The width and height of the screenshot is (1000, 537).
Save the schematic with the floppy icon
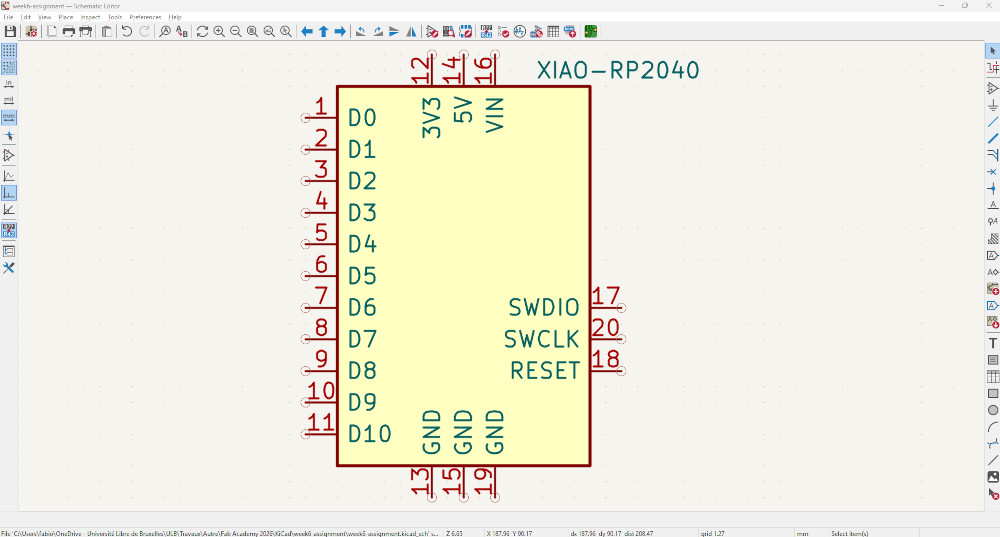pyautogui.click(x=10, y=31)
